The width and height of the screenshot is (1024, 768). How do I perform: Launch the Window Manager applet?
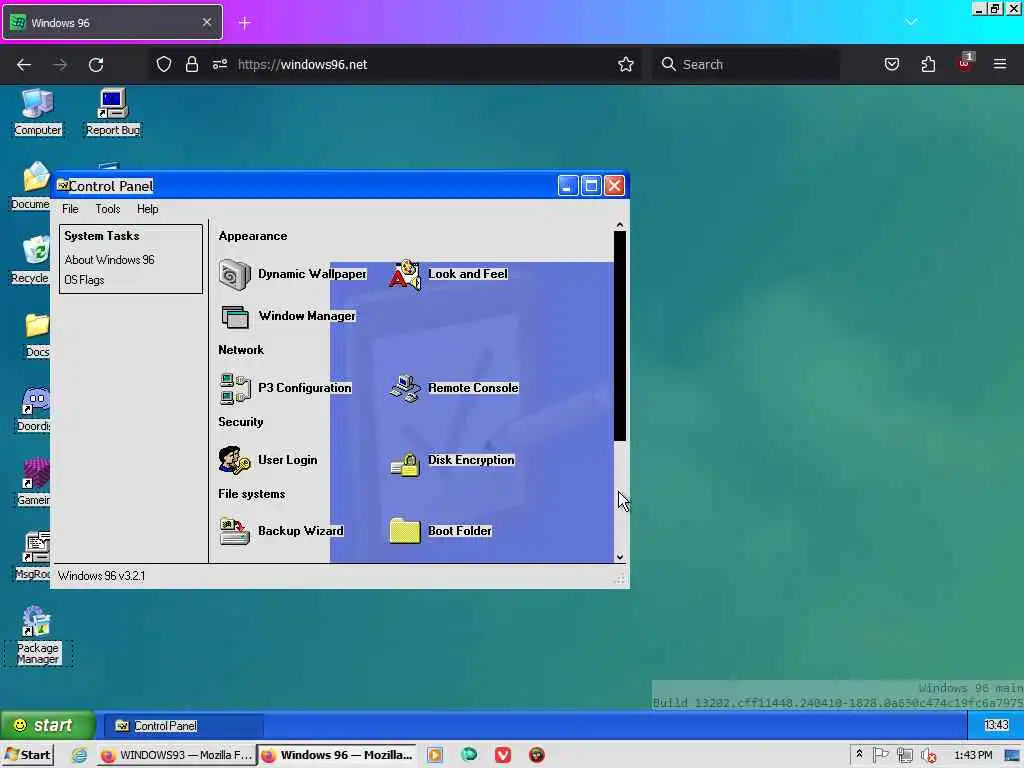click(x=287, y=316)
